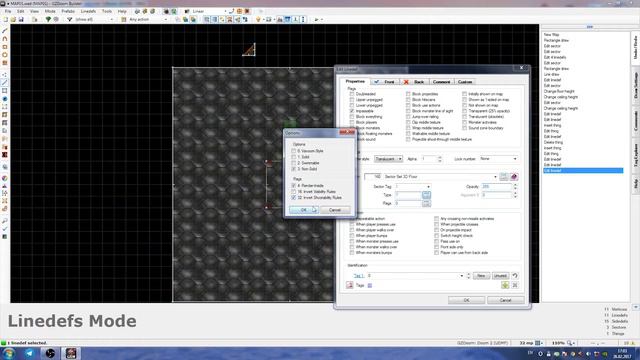Image resolution: width=640 pixels, height=360 pixels.
Task: Click the reset tag arrow icon
Action: pos(515,276)
